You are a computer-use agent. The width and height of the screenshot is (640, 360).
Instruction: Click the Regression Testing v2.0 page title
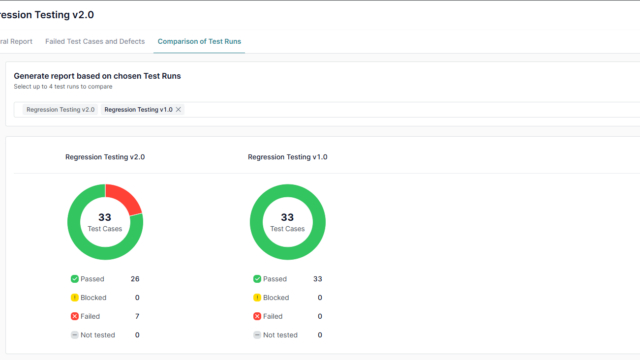47,15
